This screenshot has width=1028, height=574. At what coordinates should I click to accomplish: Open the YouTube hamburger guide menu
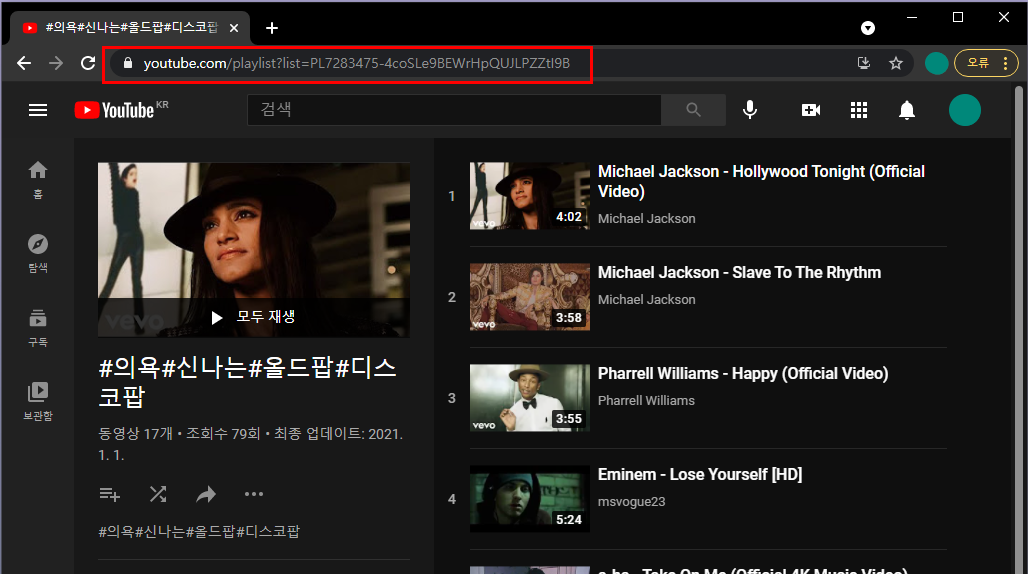(38, 110)
